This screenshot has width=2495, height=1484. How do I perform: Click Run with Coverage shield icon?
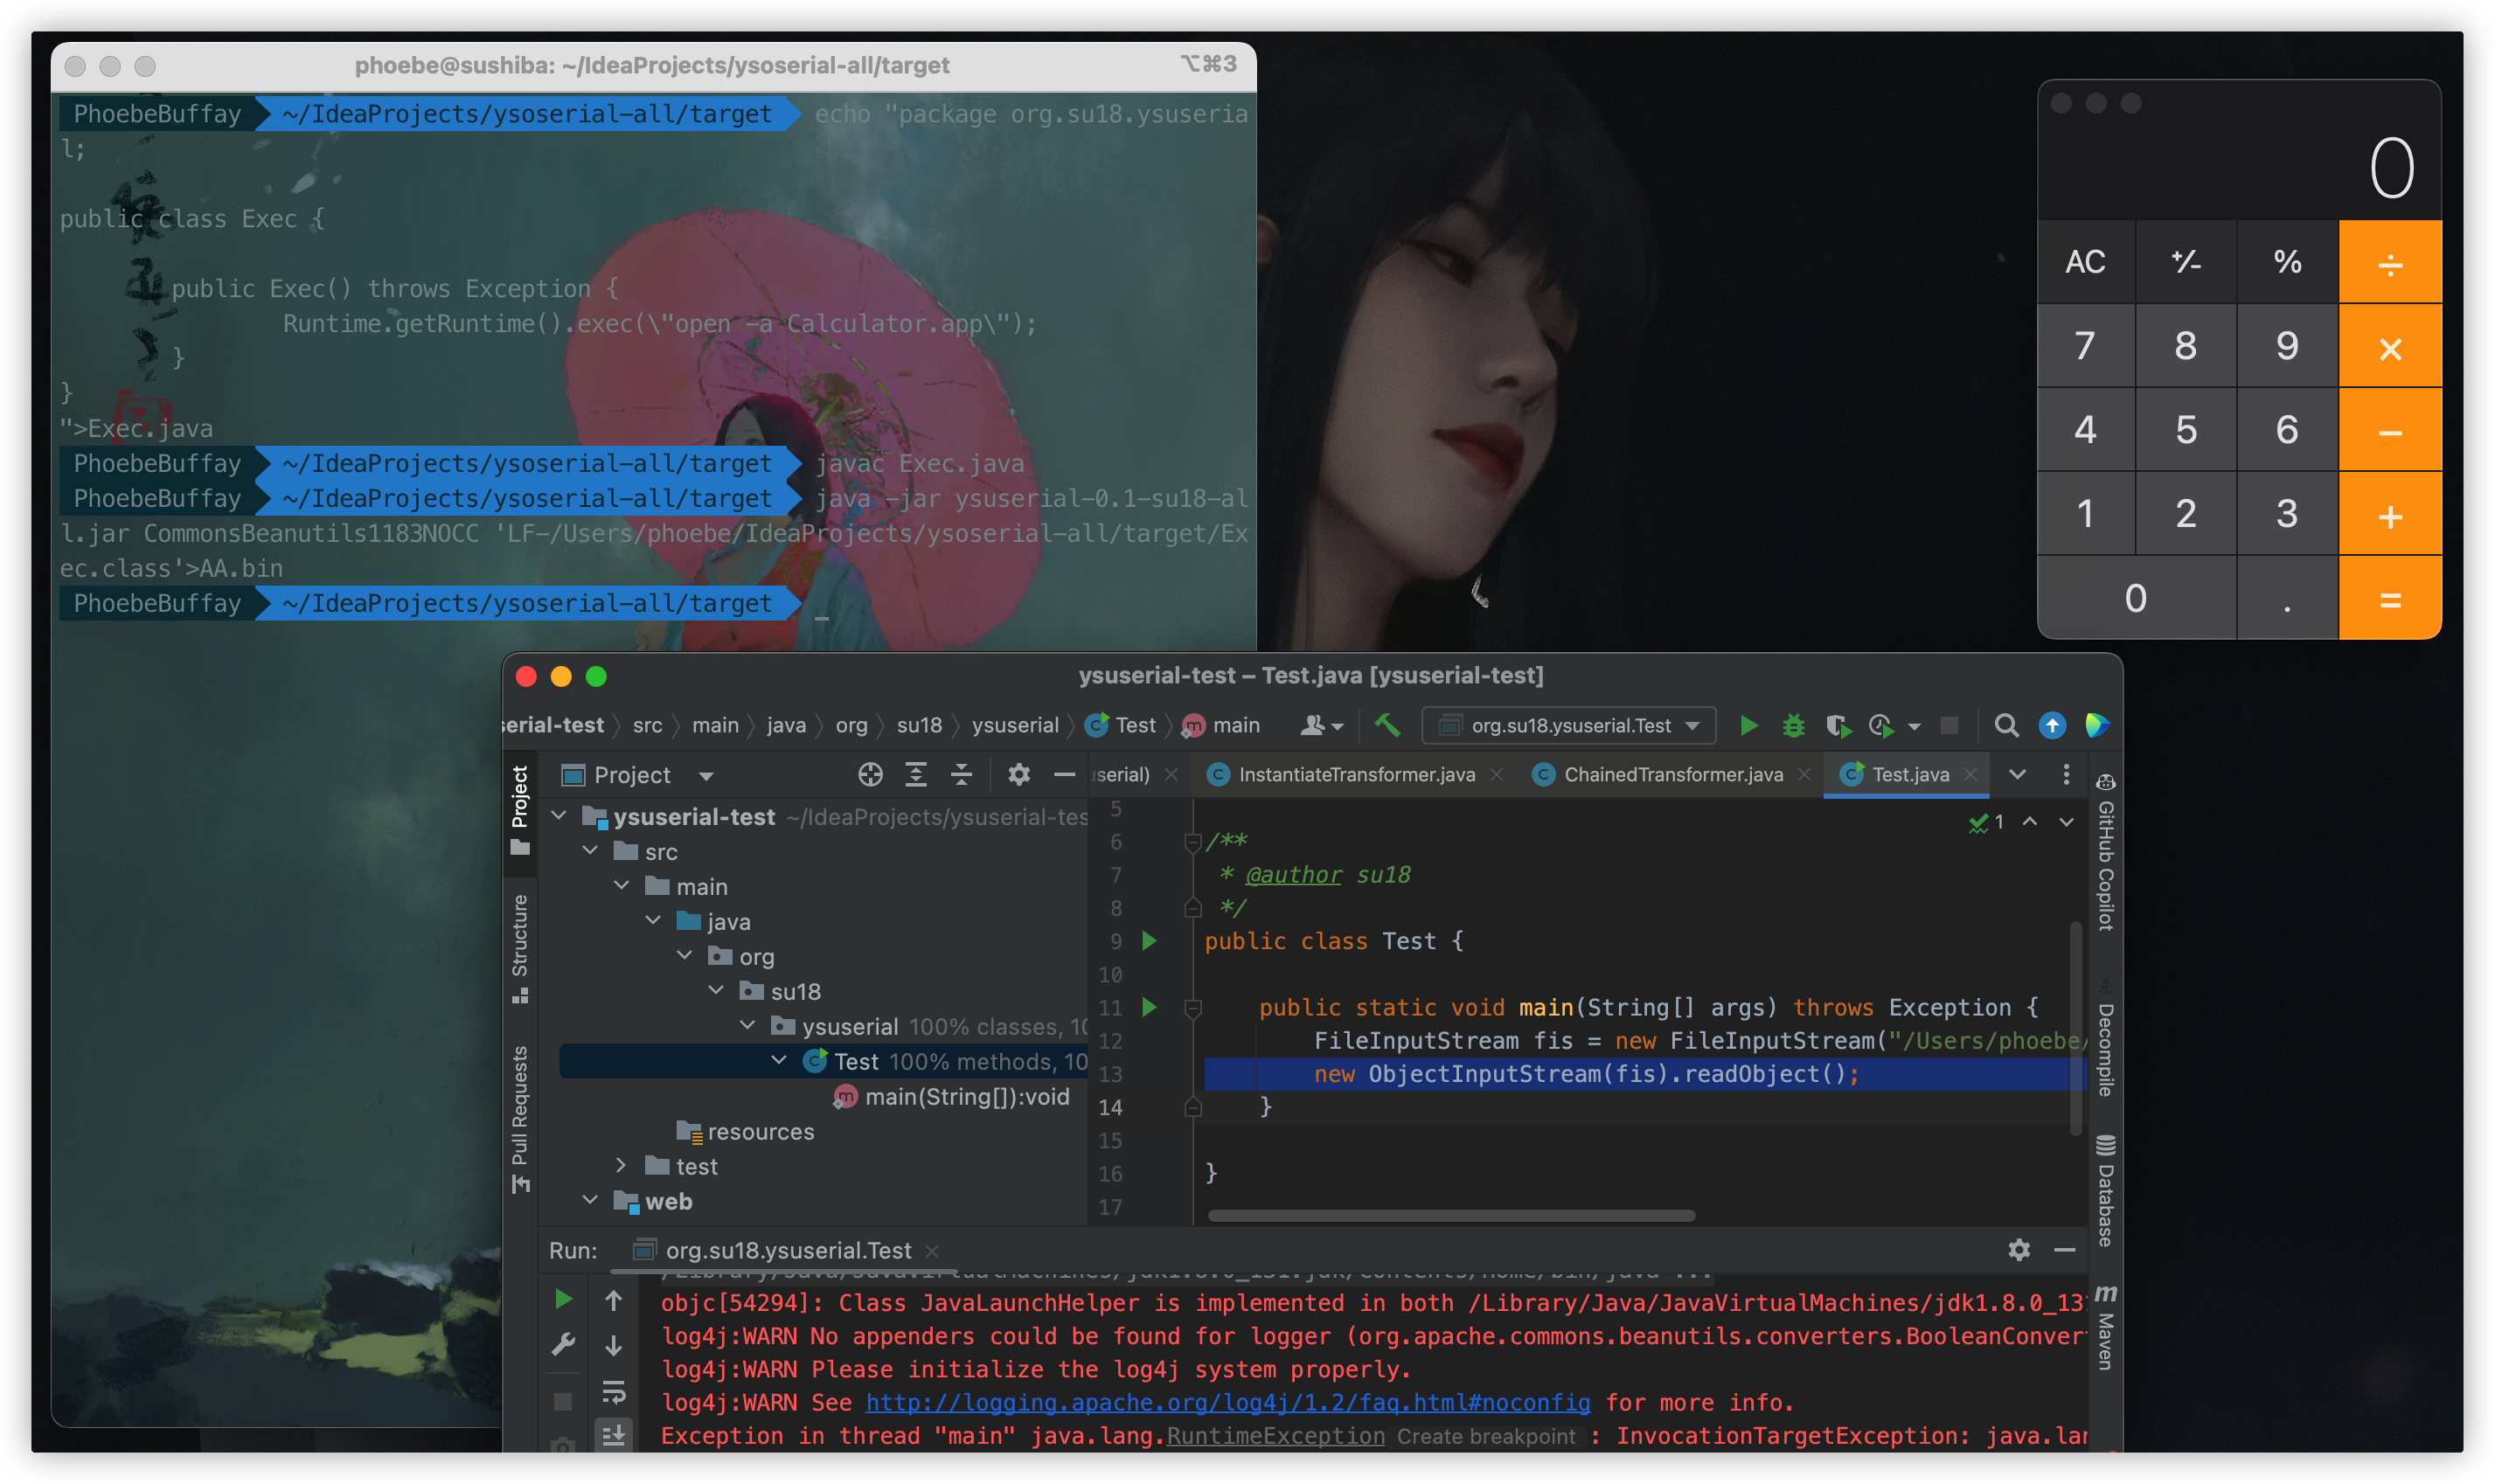(1838, 726)
